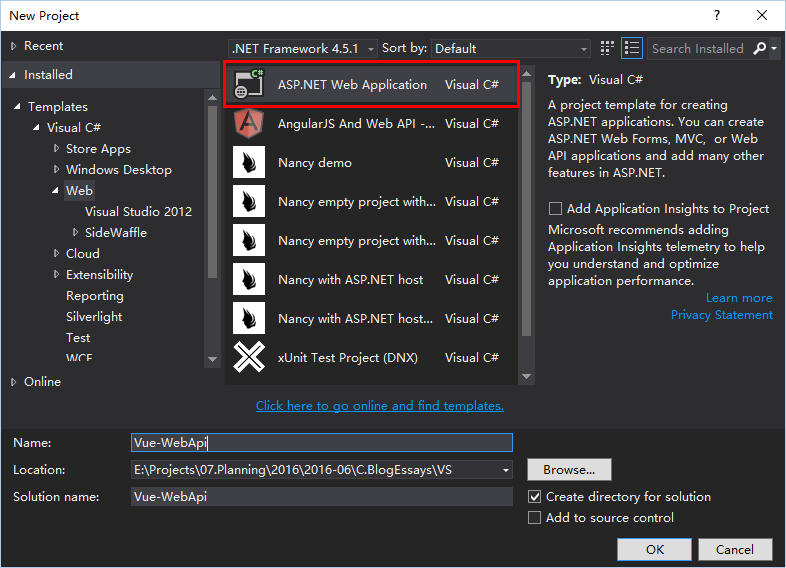The height and width of the screenshot is (568, 786).
Task: Expand the Extensibility node
Action: pos(56,274)
